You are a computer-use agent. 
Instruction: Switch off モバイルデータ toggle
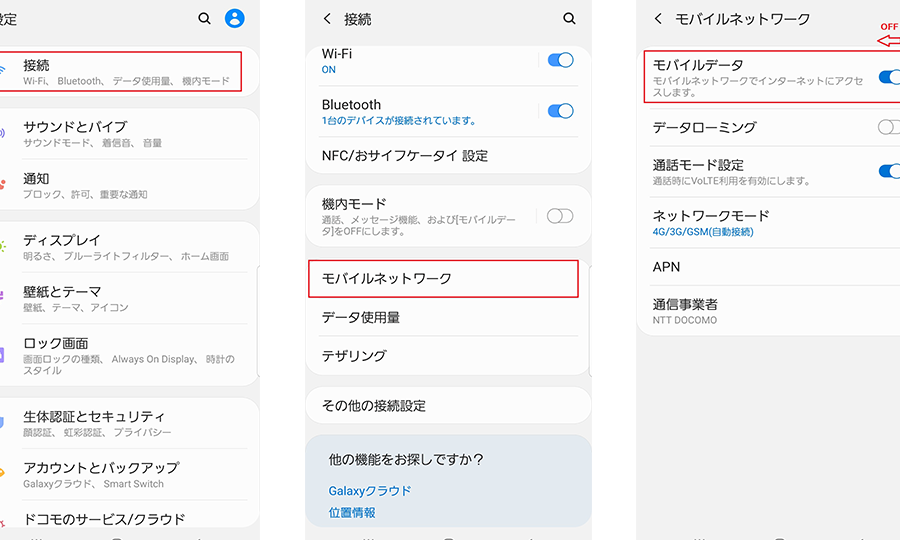(x=889, y=77)
